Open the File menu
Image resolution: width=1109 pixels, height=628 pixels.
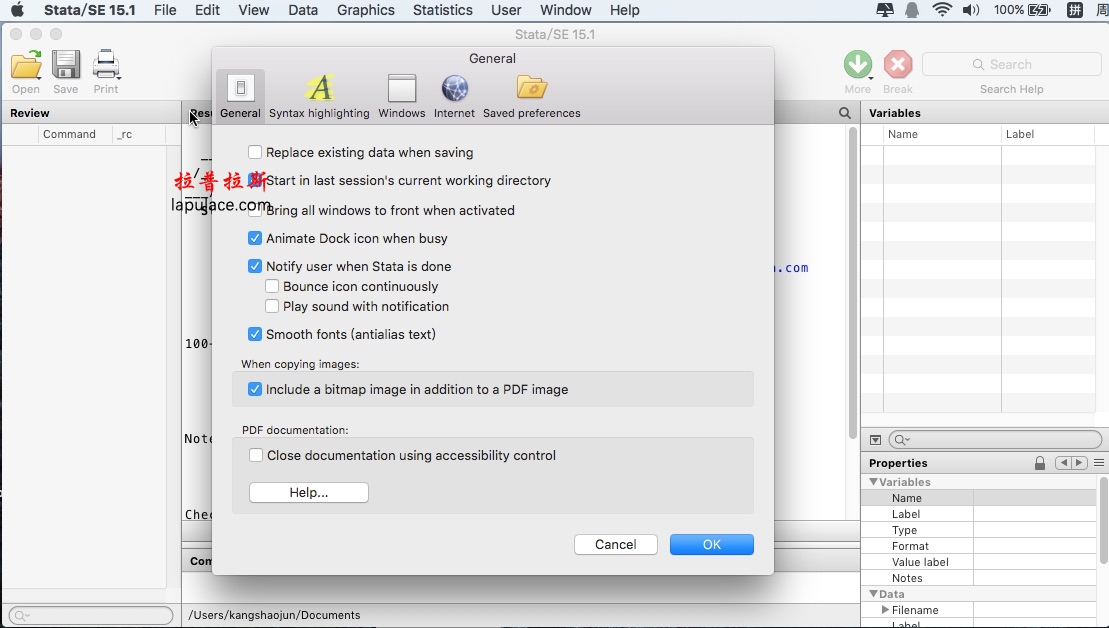165,10
